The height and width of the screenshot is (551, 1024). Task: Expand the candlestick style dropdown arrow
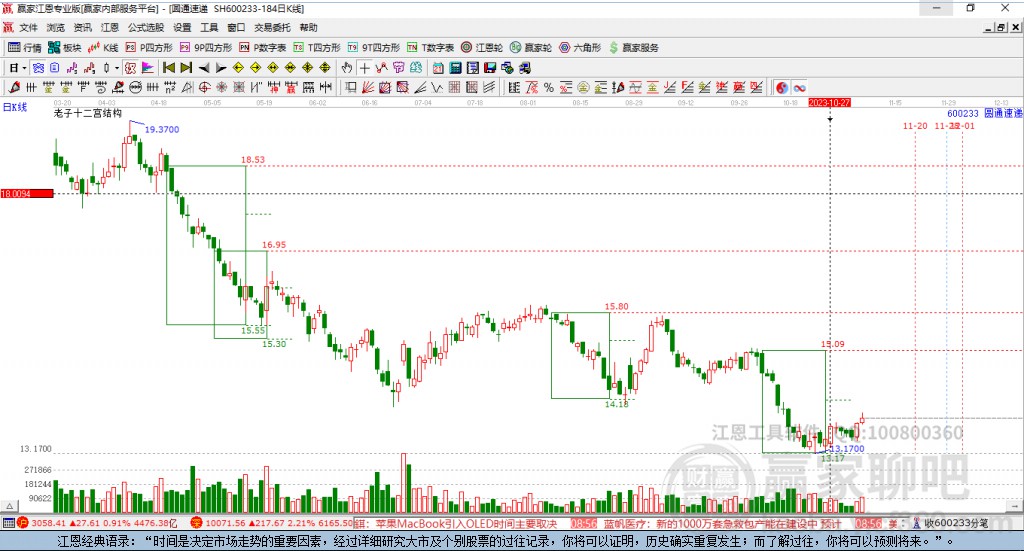click(117, 68)
